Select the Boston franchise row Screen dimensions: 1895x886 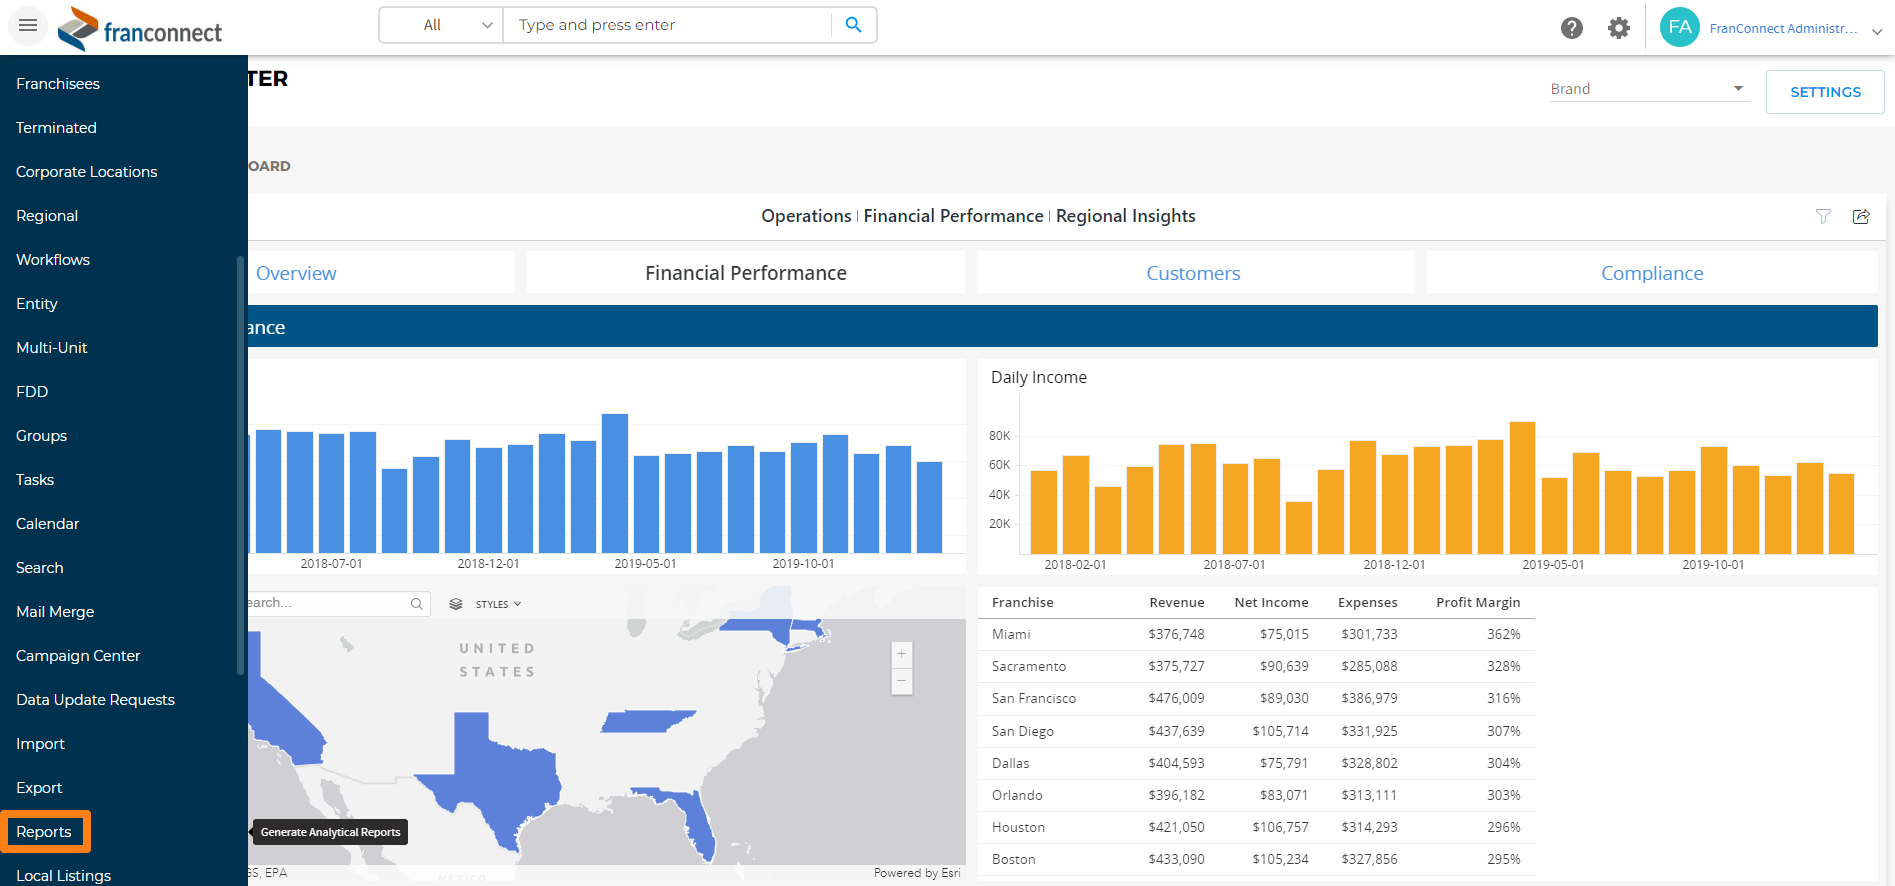(x=1256, y=860)
